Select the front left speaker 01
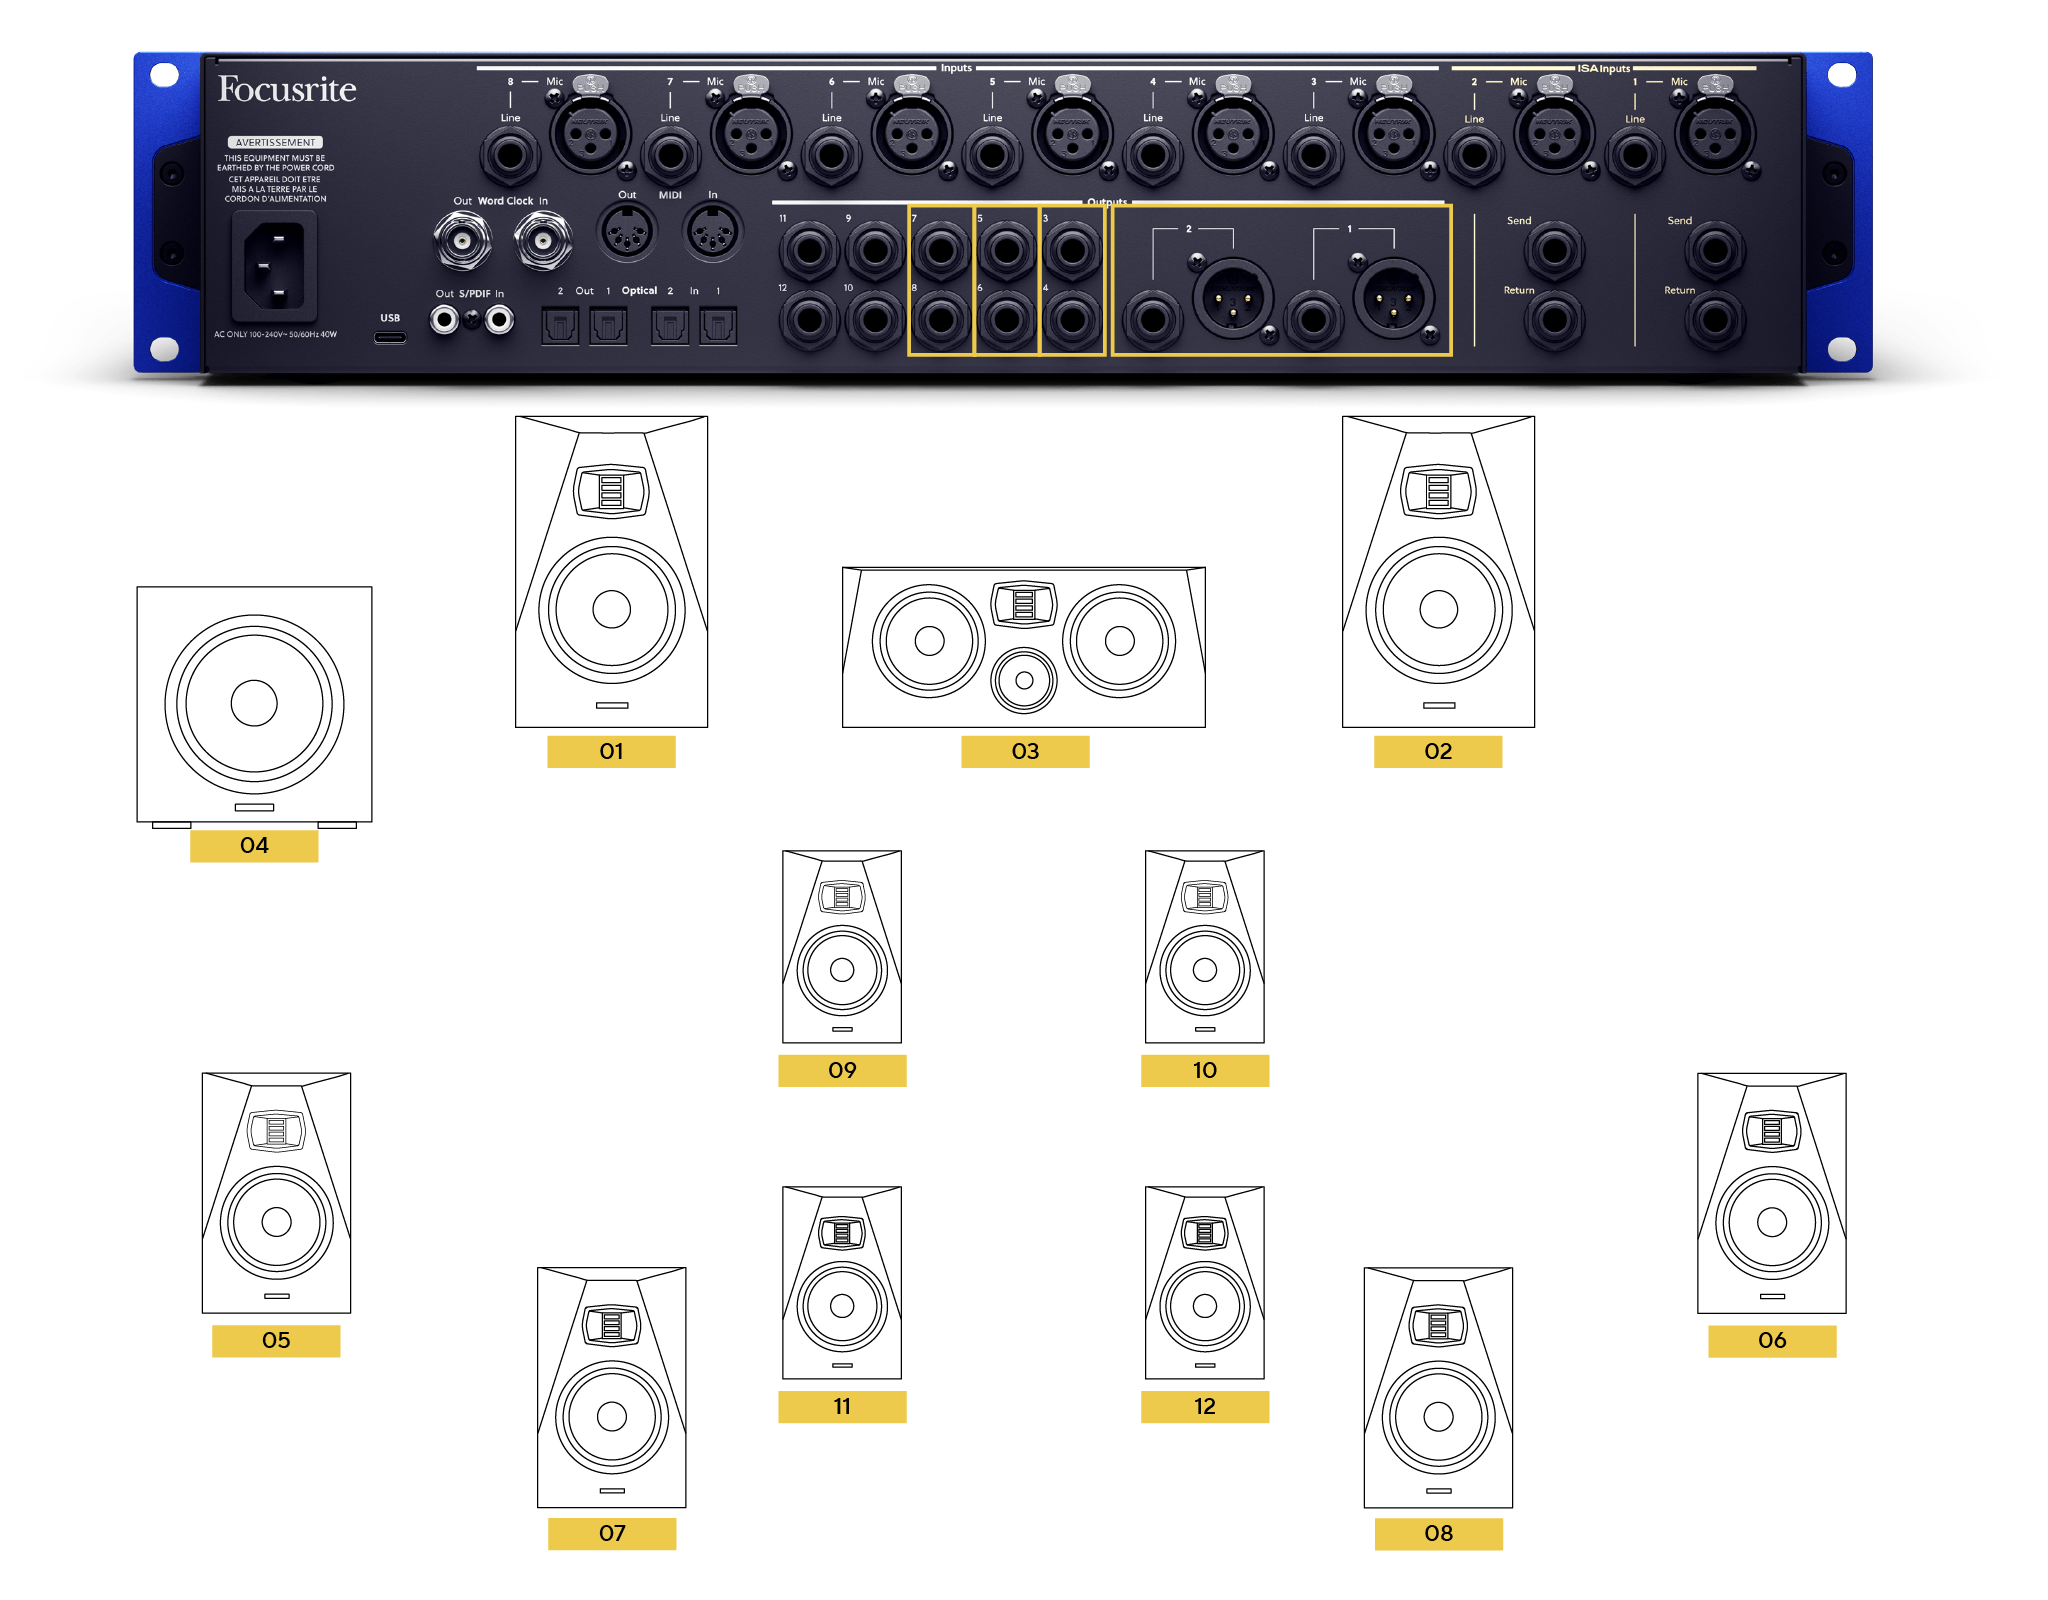The image size is (2048, 1600). pyautogui.click(x=611, y=571)
